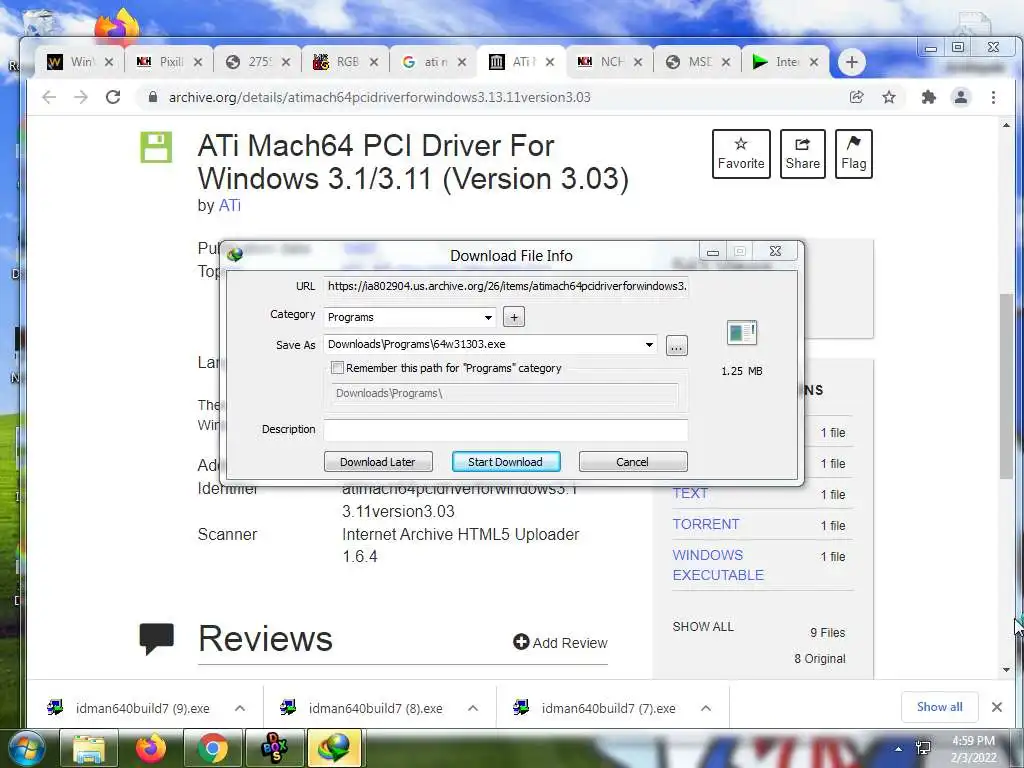Click the URL field in Download File Info

tap(505, 286)
